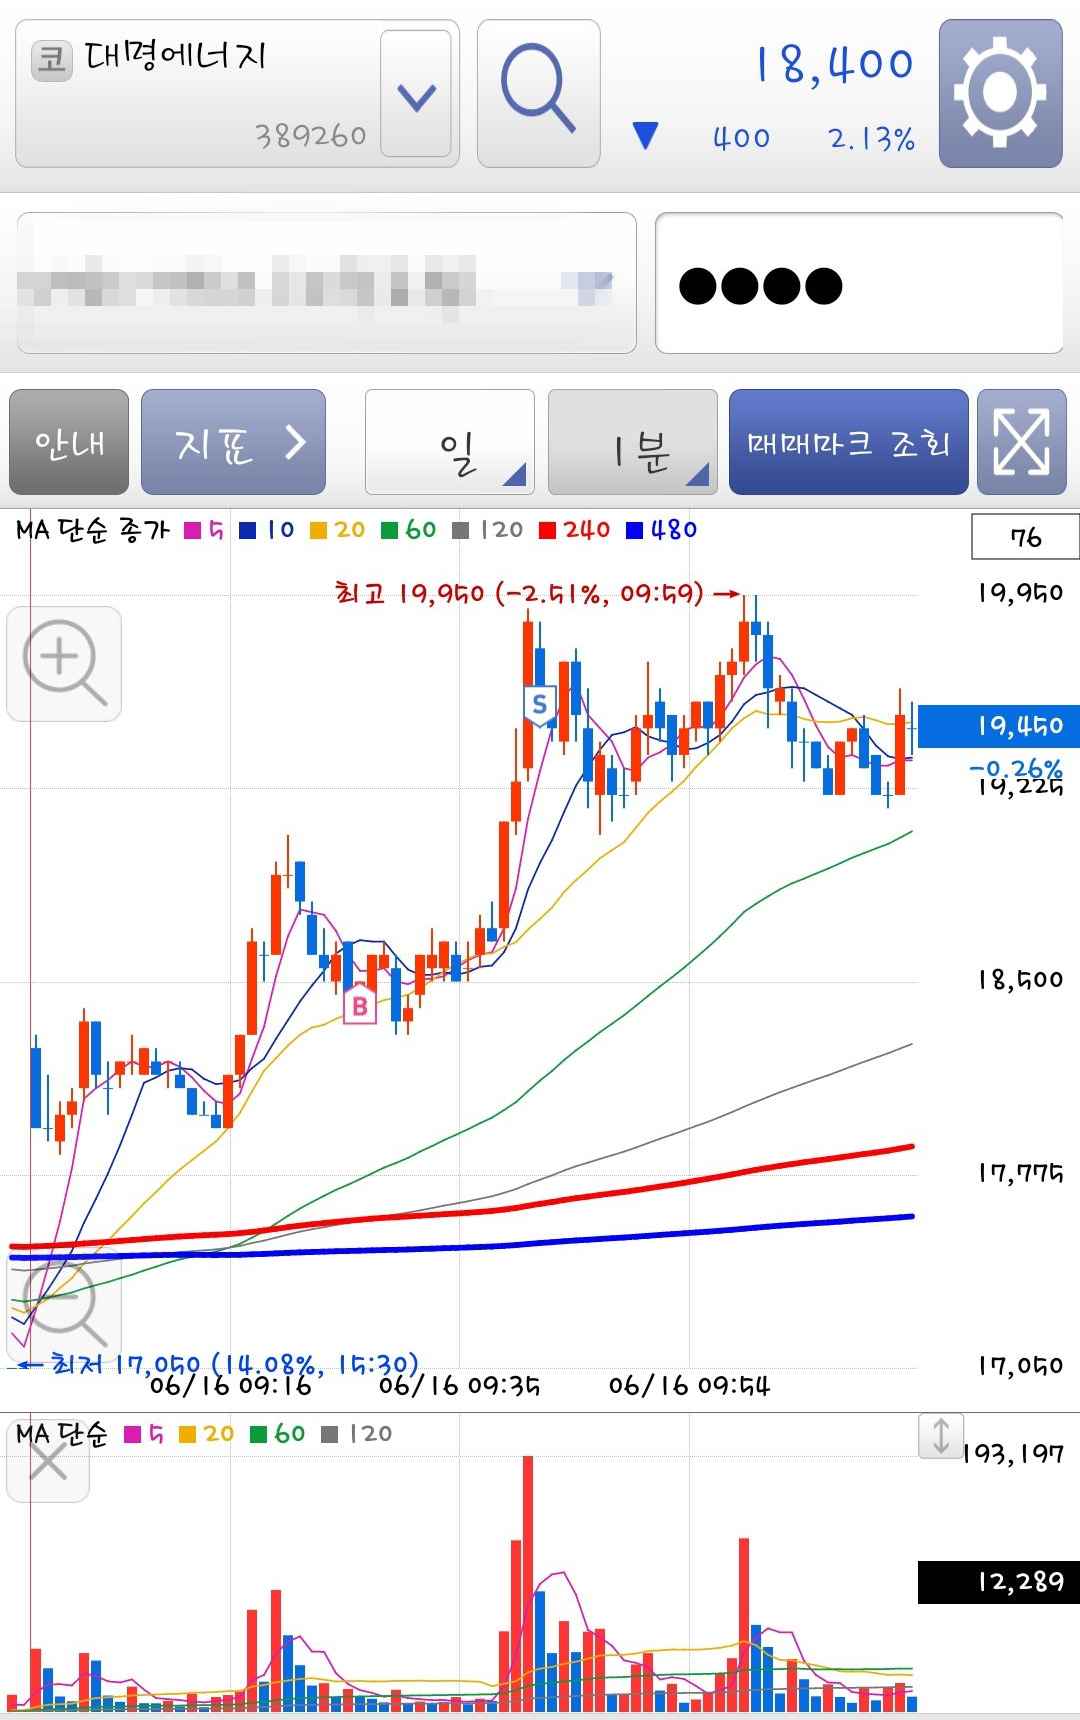Zoom in on the chart

[x=64, y=663]
